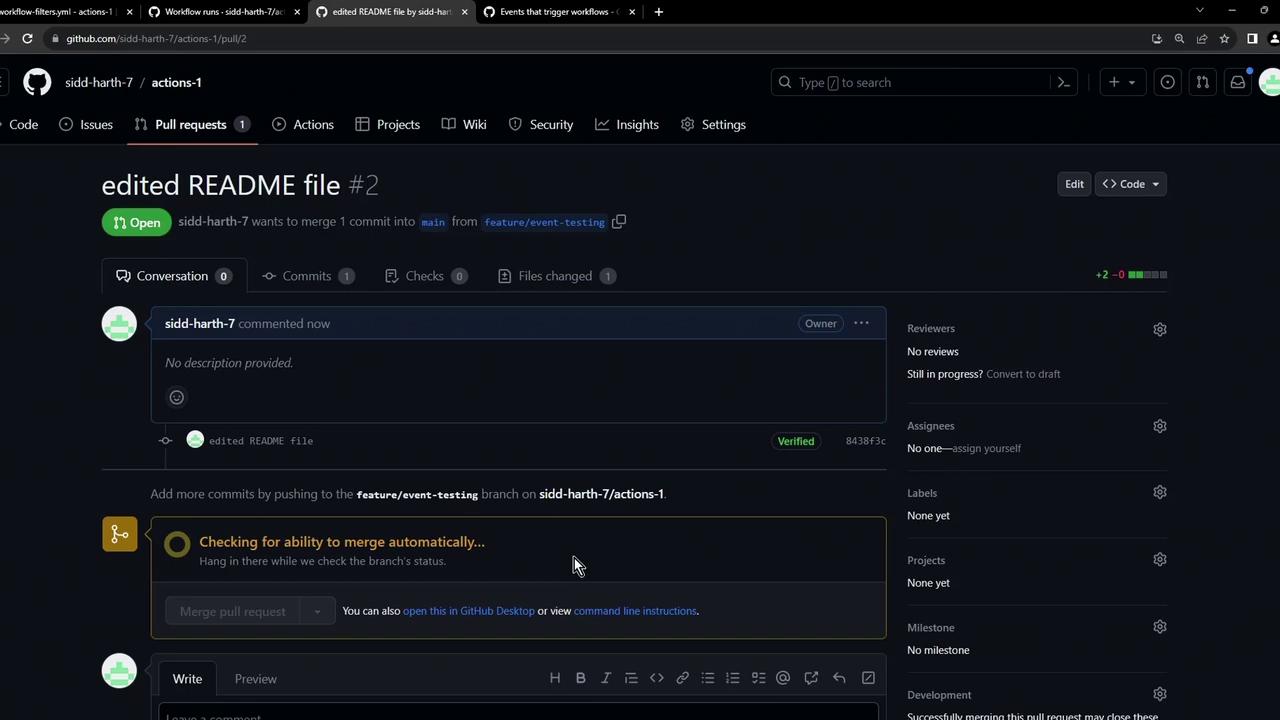Open this in GitHub Desktop link

pyautogui.click(x=468, y=611)
